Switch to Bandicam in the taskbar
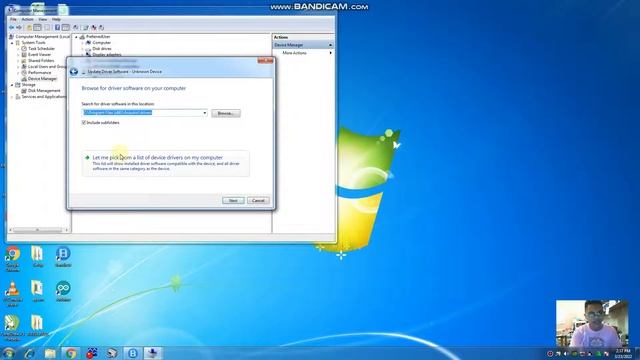The height and width of the screenshot is (360, 640). click(132, 353)
